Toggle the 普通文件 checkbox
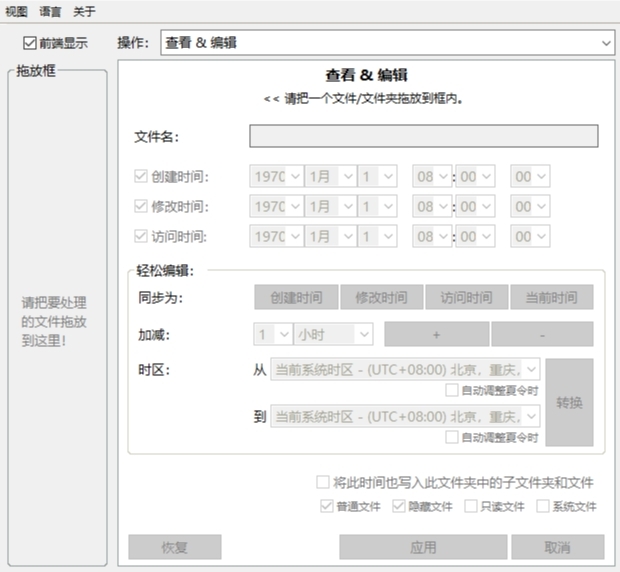This screenshot has height=572, width=620. pos(327,506)
